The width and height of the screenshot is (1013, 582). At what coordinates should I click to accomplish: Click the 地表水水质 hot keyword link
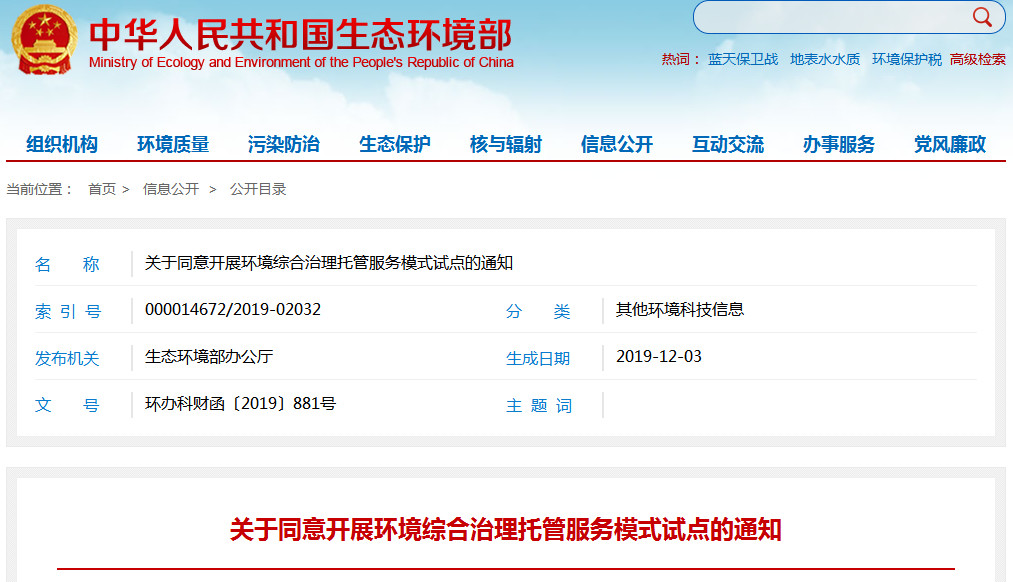click(825, 59)
